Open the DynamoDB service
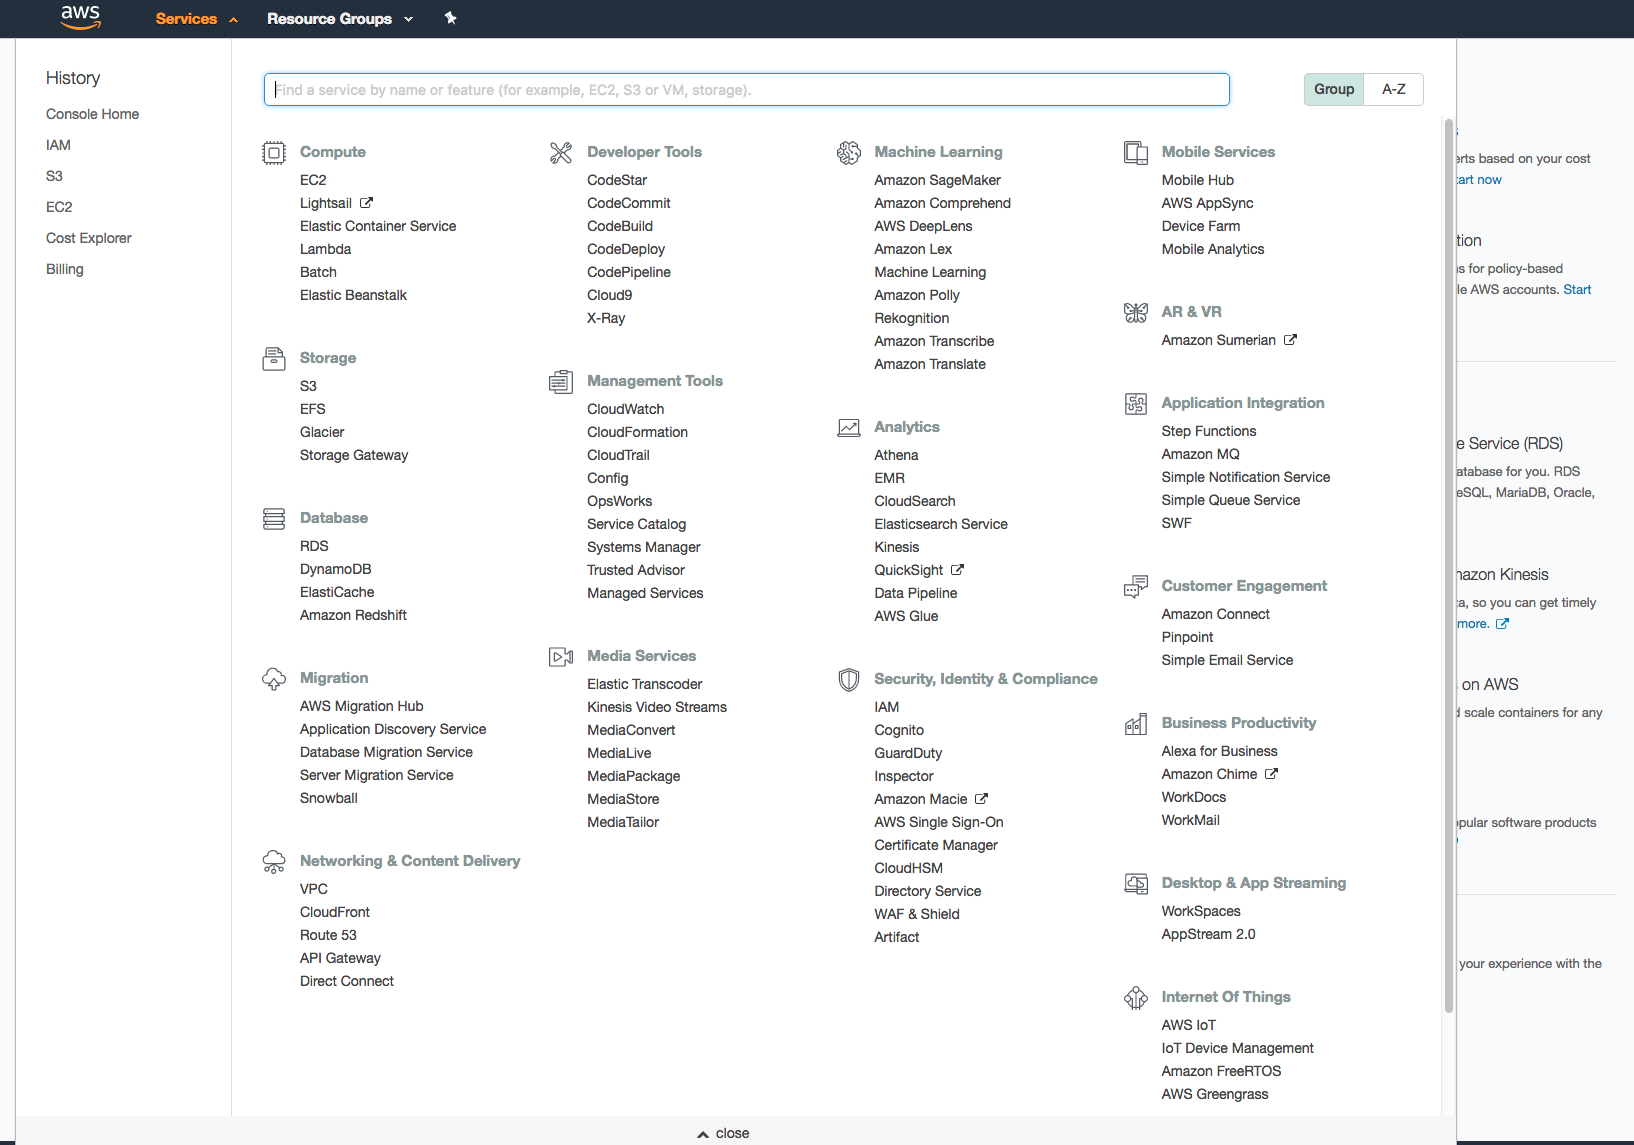 click(336, 569)
